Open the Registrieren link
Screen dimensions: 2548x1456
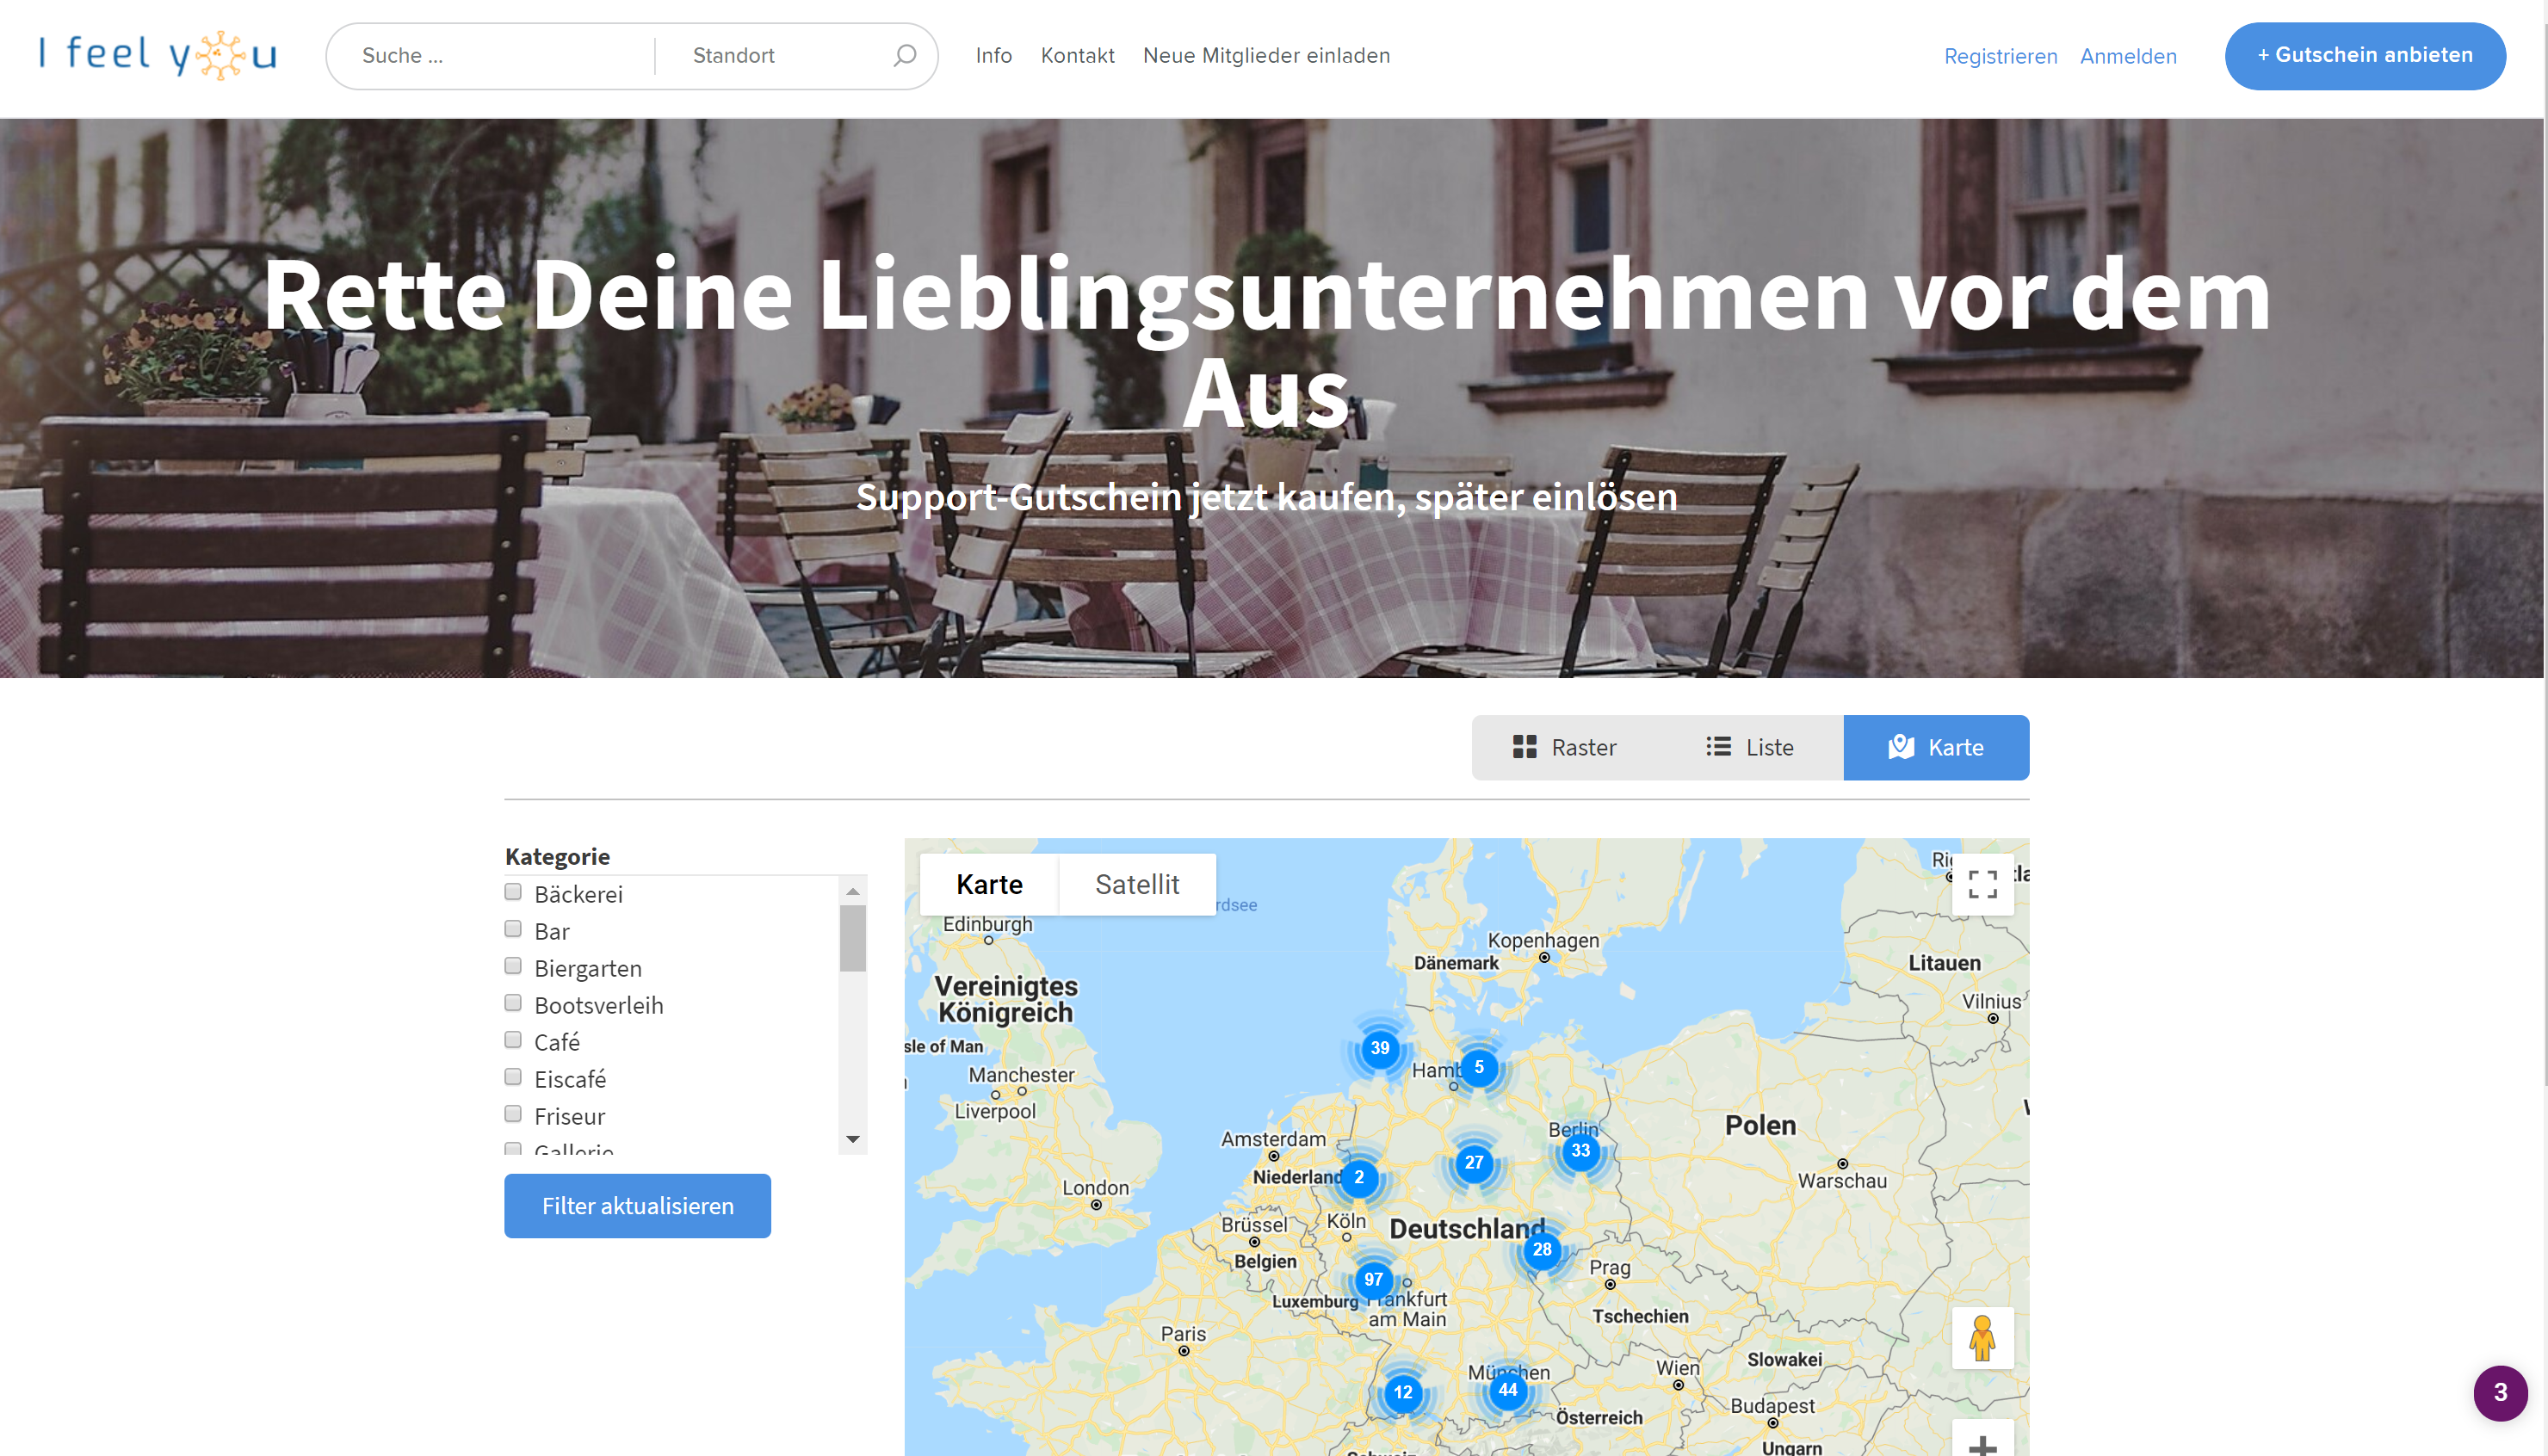point(2000,56)
